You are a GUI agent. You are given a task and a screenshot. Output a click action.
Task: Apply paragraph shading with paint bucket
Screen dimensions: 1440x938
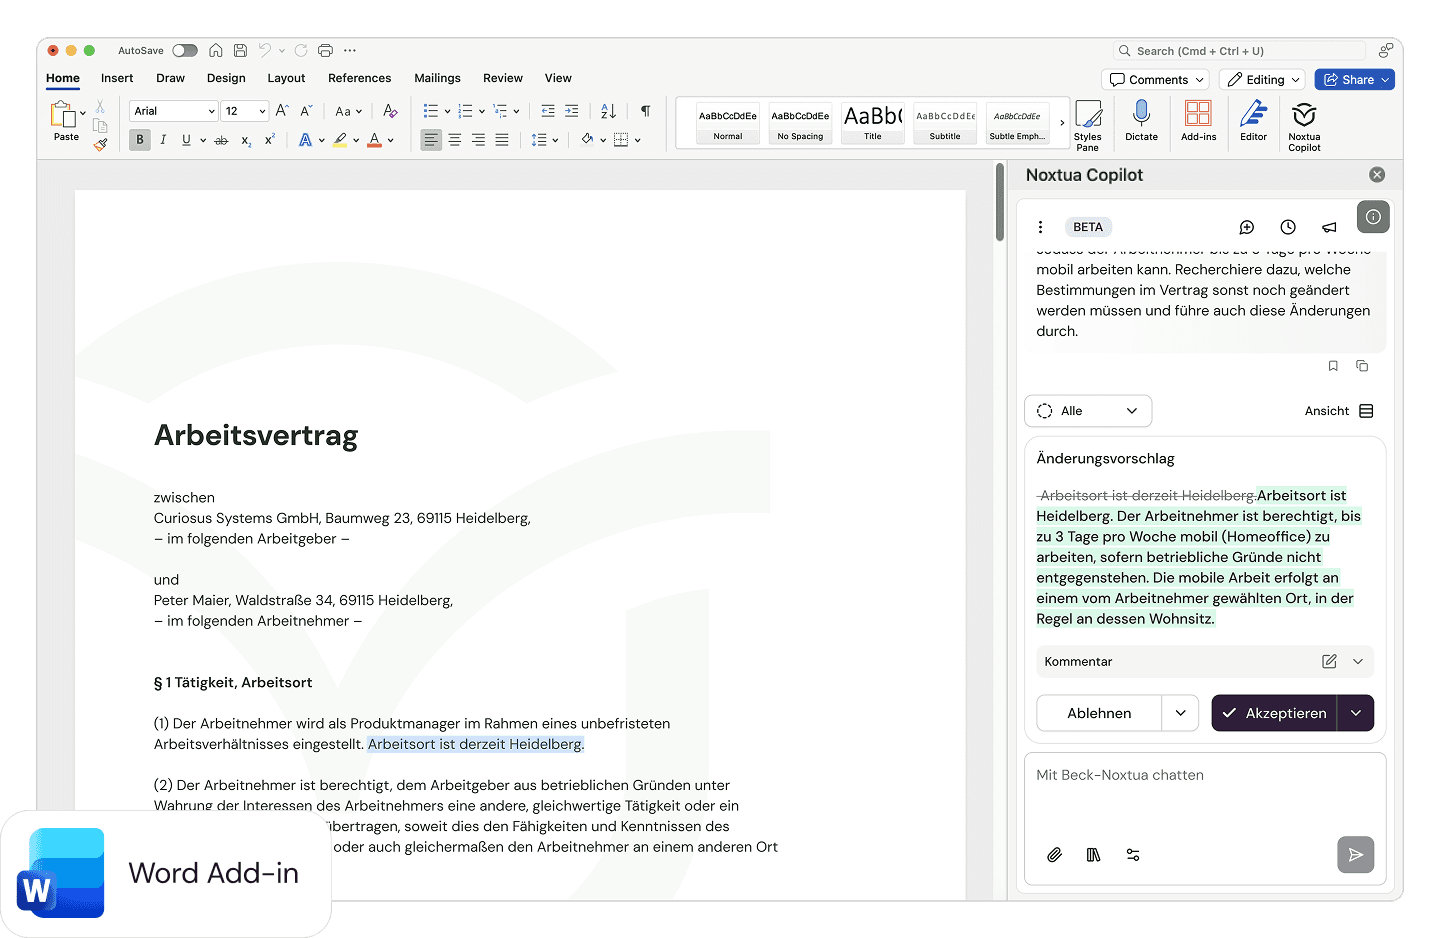point(587,140)
